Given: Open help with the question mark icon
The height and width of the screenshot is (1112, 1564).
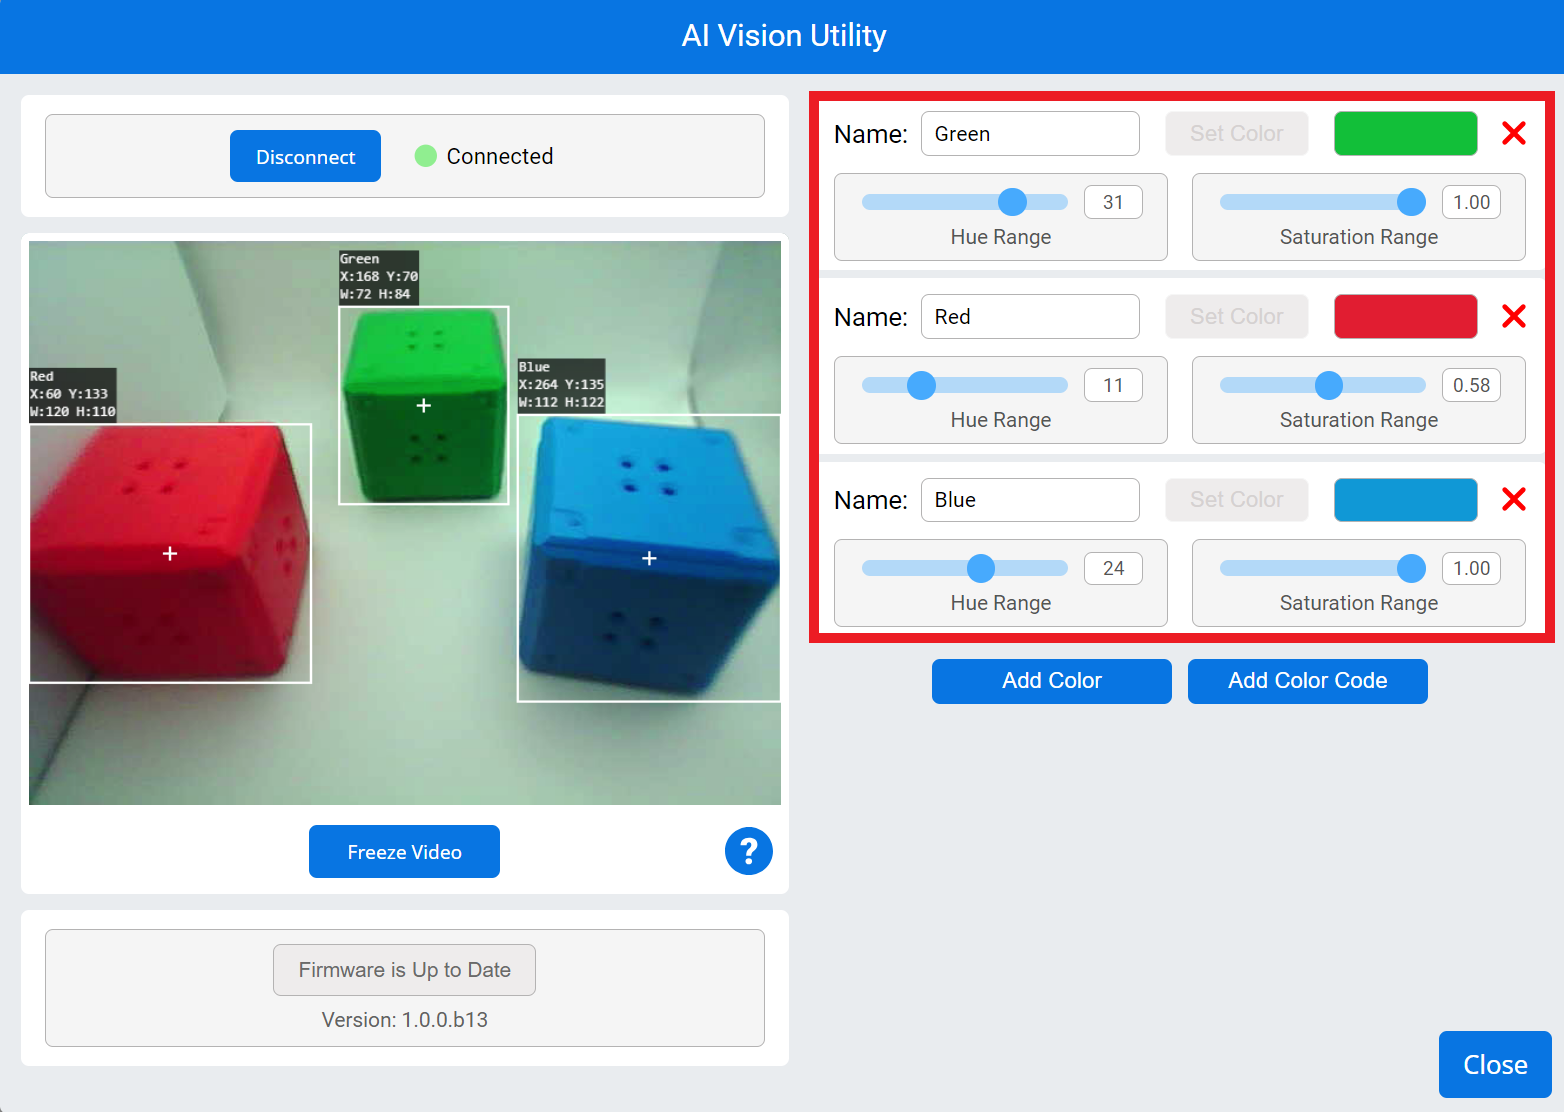Looking at the screenshot, I should point(748,851).
